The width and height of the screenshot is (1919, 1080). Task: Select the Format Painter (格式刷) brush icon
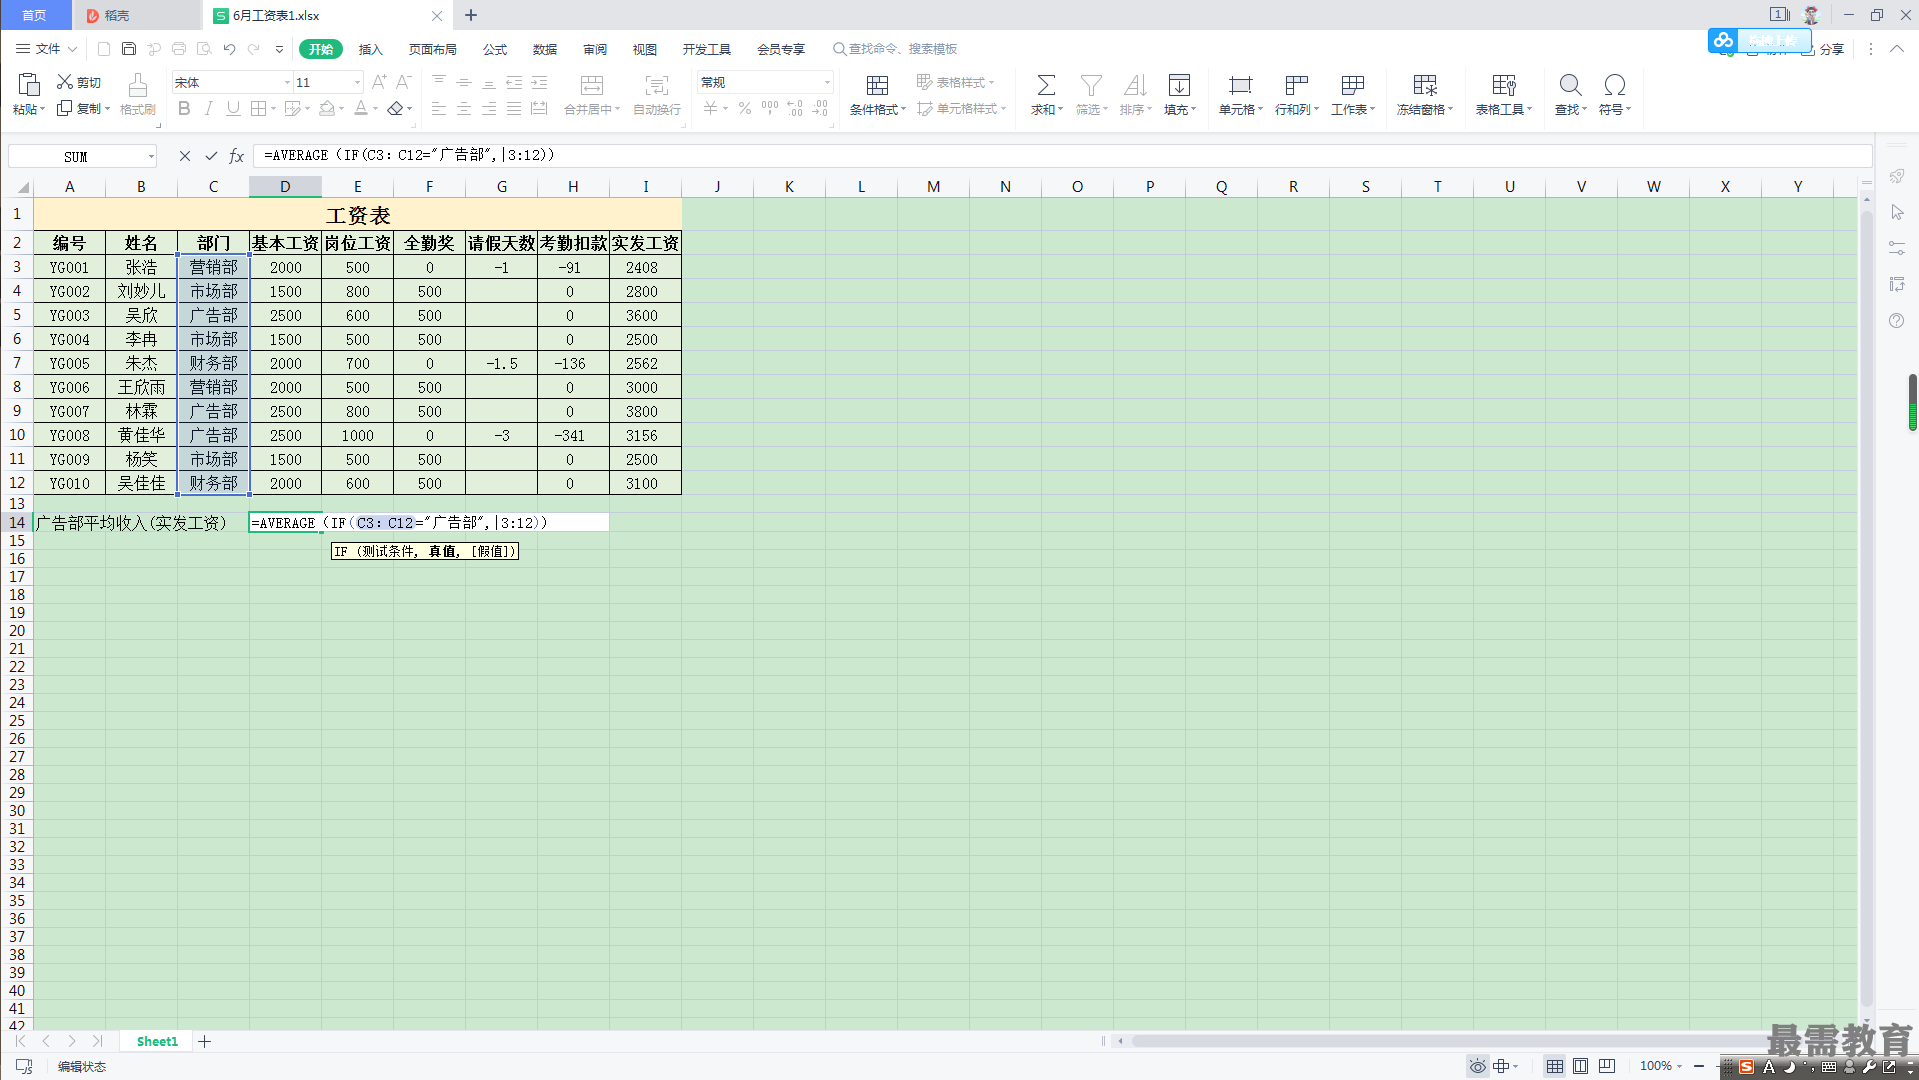tap(138, 85)
